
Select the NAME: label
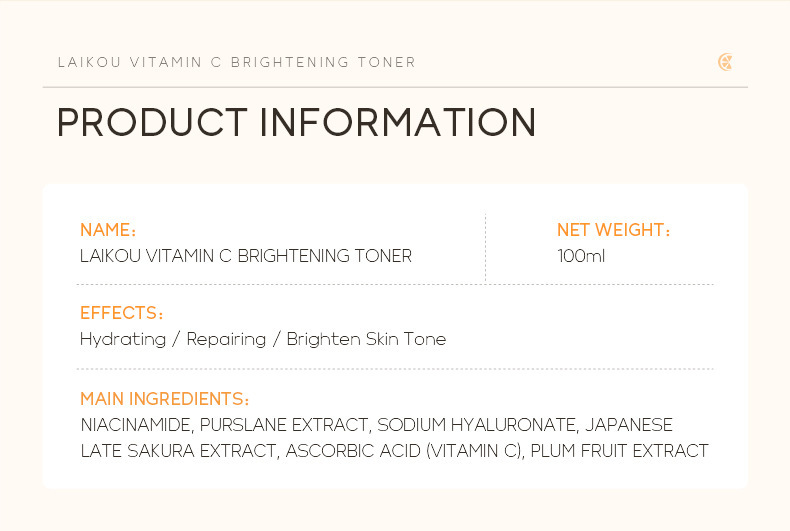[108, 231]
